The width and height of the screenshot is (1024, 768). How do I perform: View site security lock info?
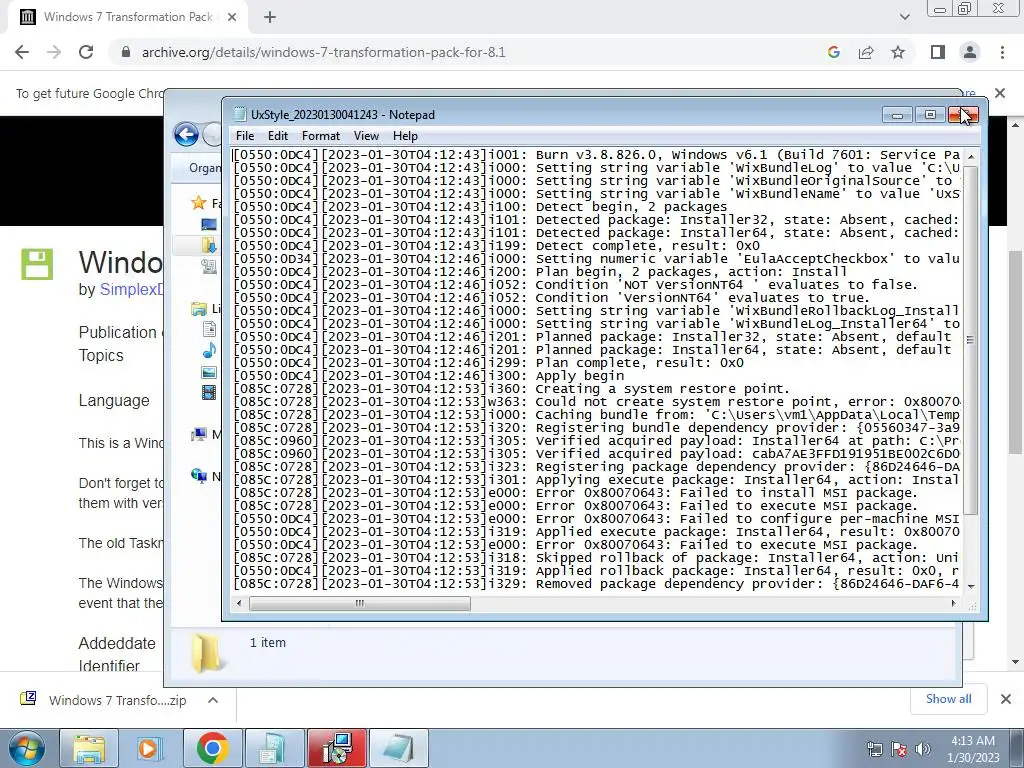click(x=126, y=52)
